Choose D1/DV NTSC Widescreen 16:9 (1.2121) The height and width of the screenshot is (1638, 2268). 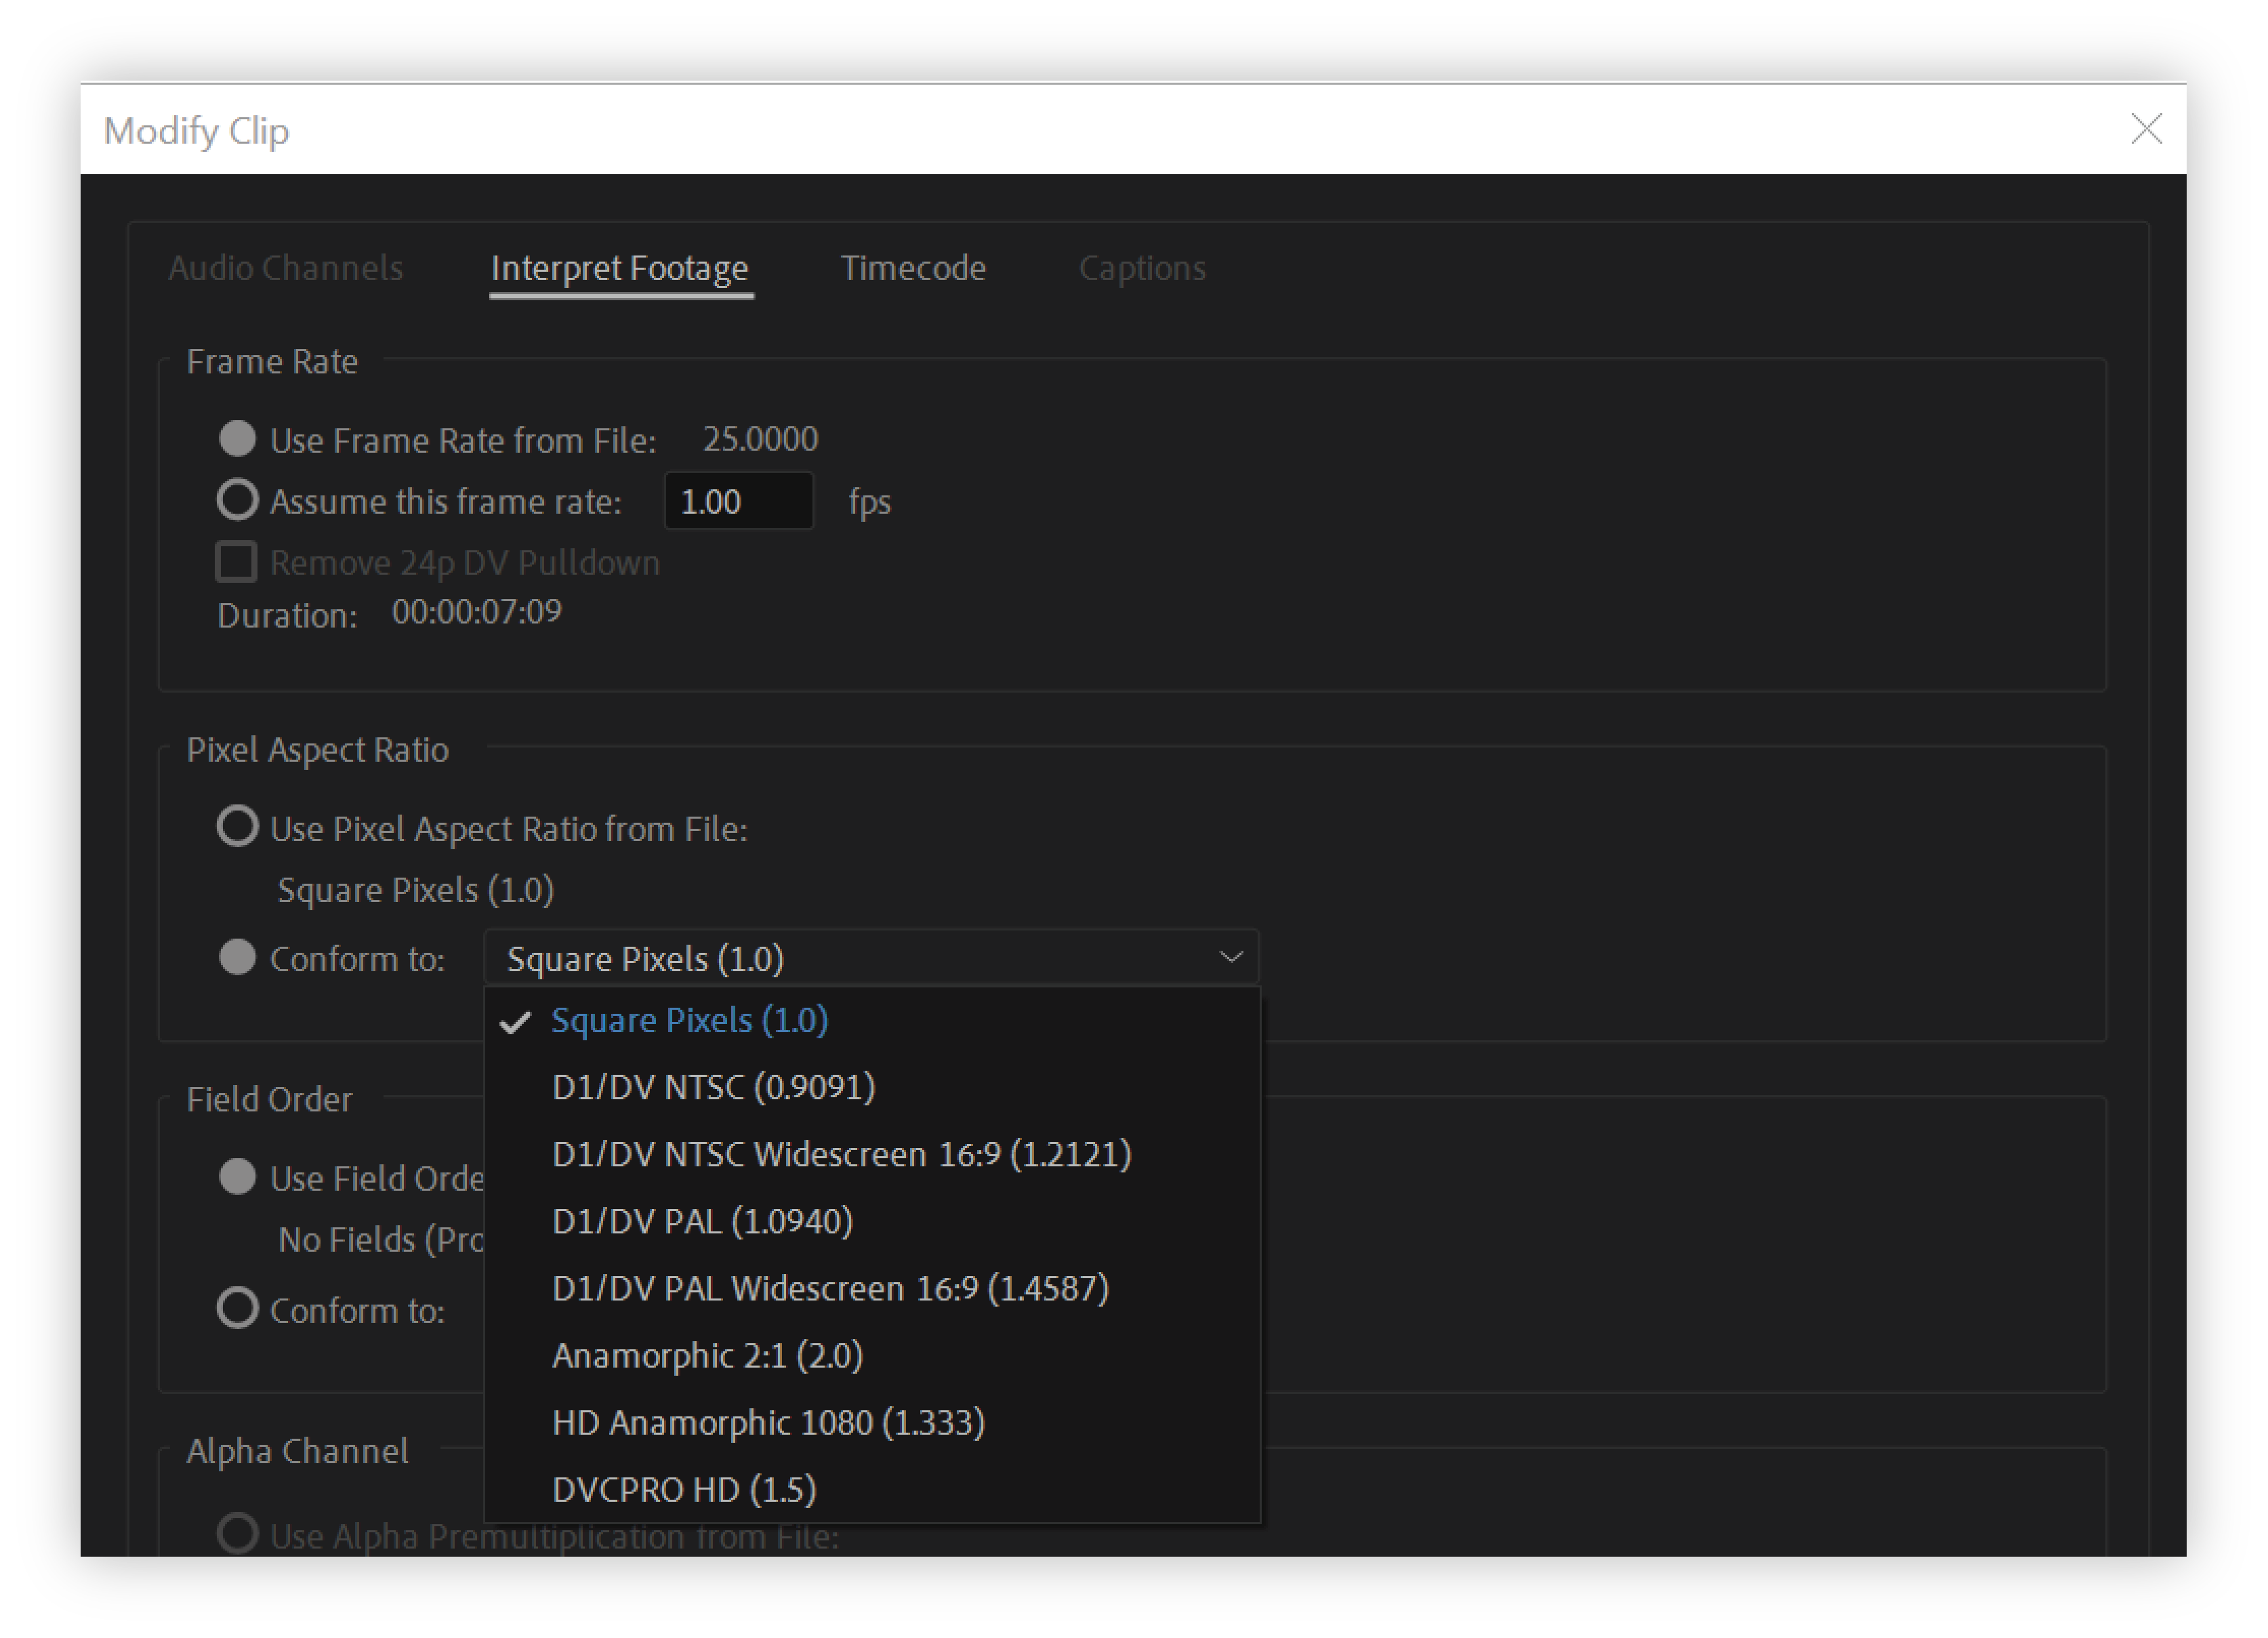(x=871, y=1154)
